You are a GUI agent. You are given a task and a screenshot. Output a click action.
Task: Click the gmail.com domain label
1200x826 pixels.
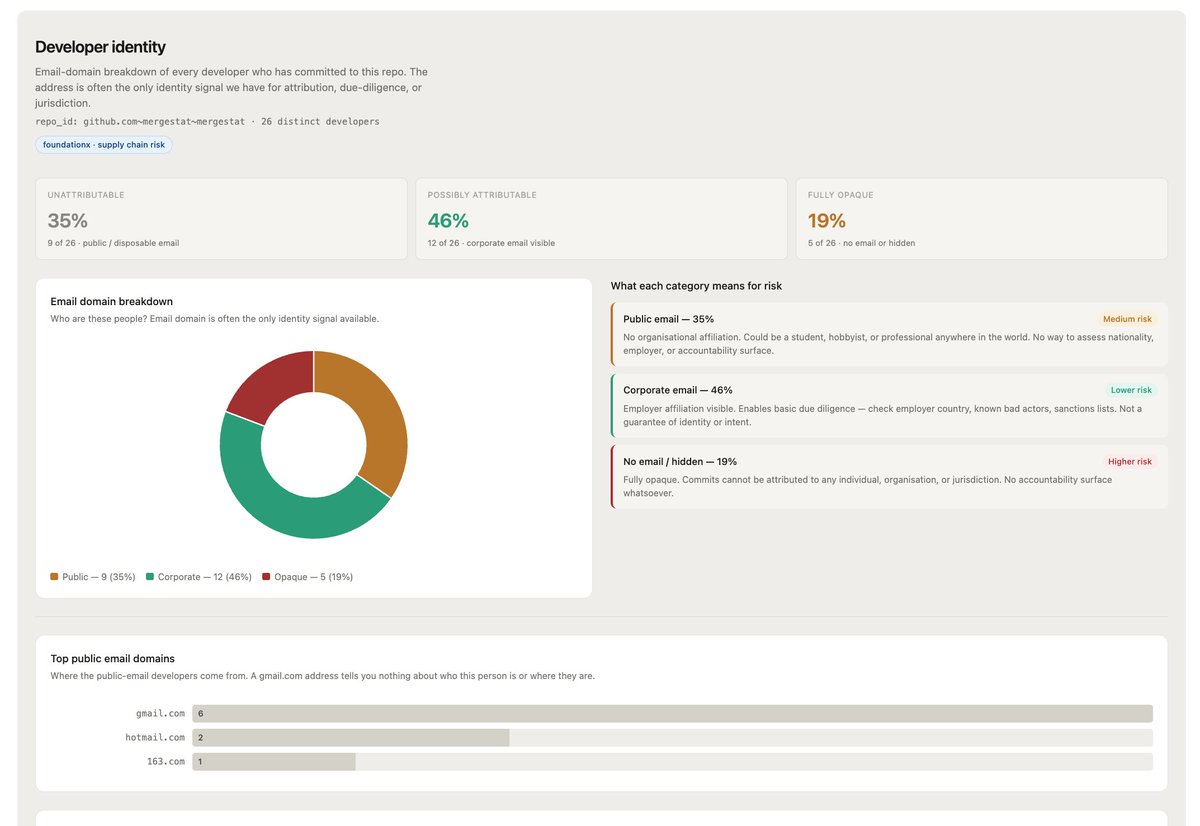click(160, 714)
